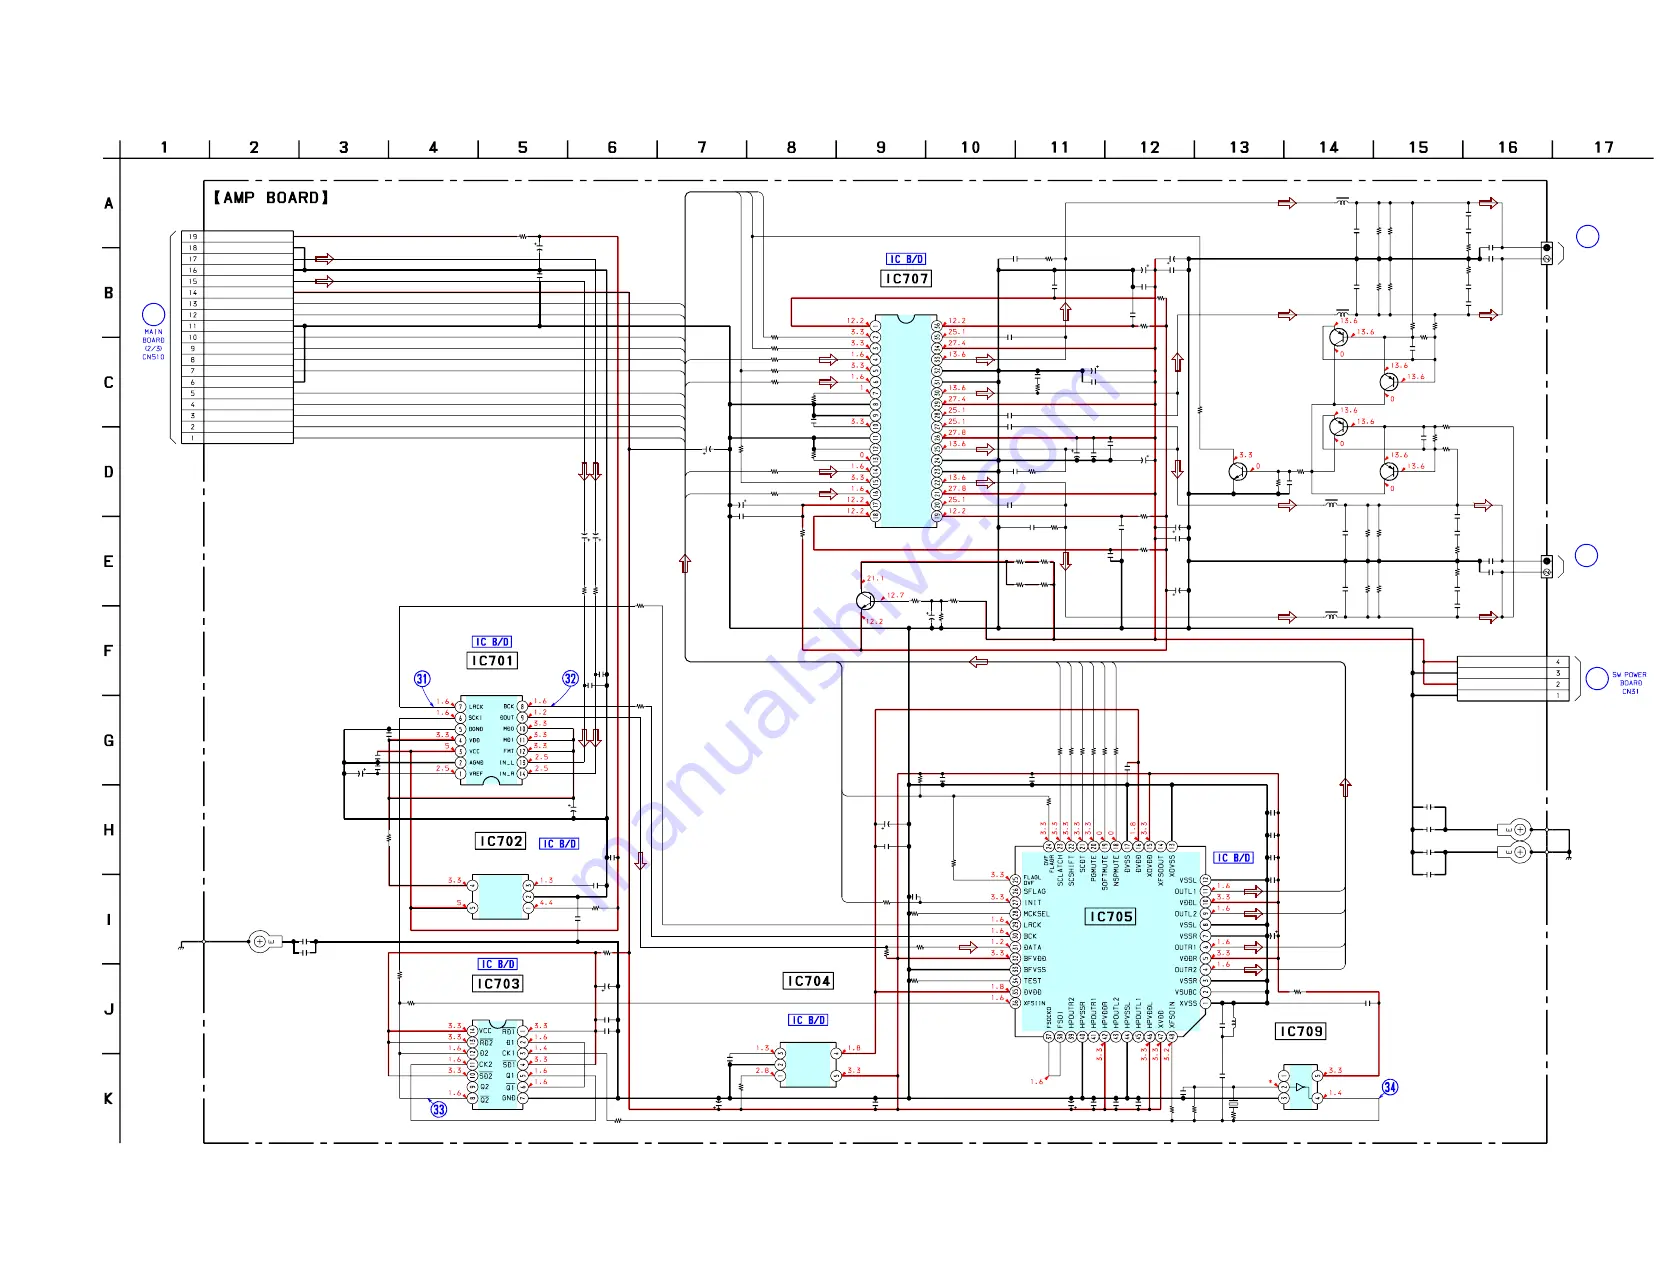This screenshot has width=1680, height=1263.
Task: Click waveform marker 32 near IC701
Action: pyautogui.click(x=570, y=679)
